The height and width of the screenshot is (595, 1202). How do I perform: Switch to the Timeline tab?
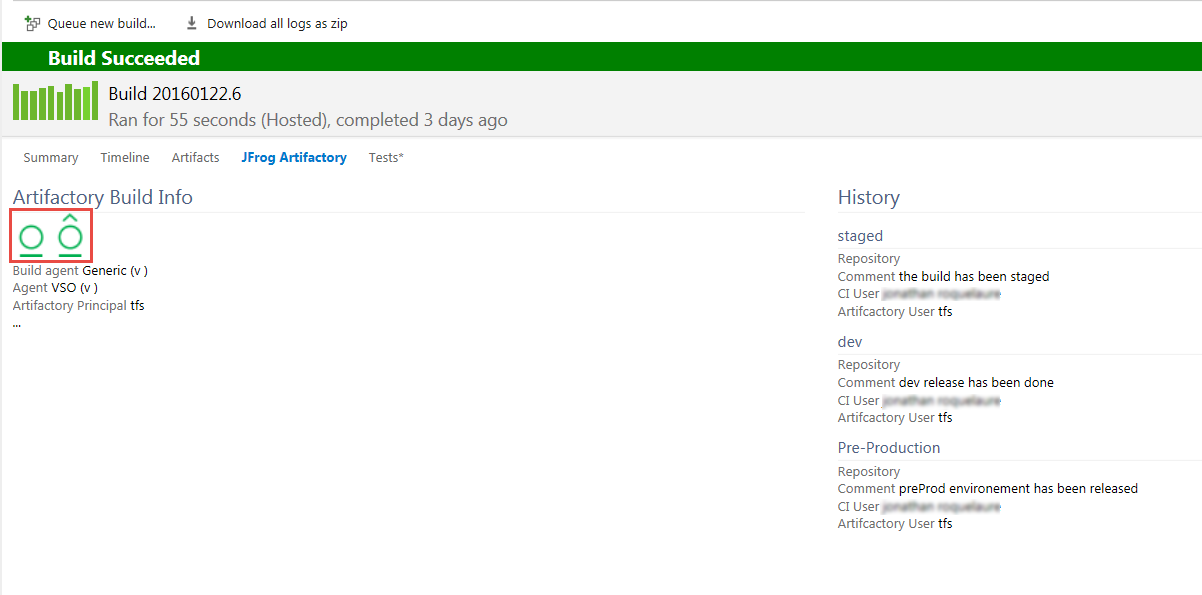(125, 157)
